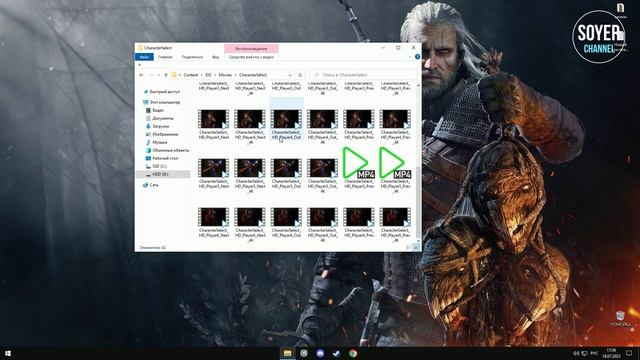This screenshot has width=640, height=360.
Task: Select HDD (D:) drive in sidebar
Action: point(163,174)
